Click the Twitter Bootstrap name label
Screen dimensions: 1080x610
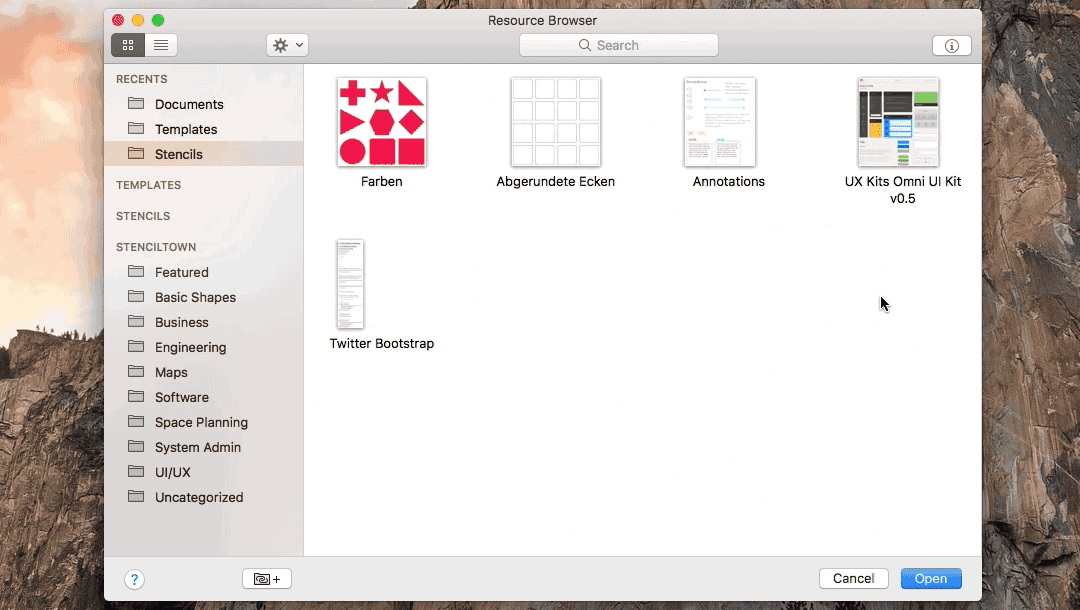click(382, 344)
